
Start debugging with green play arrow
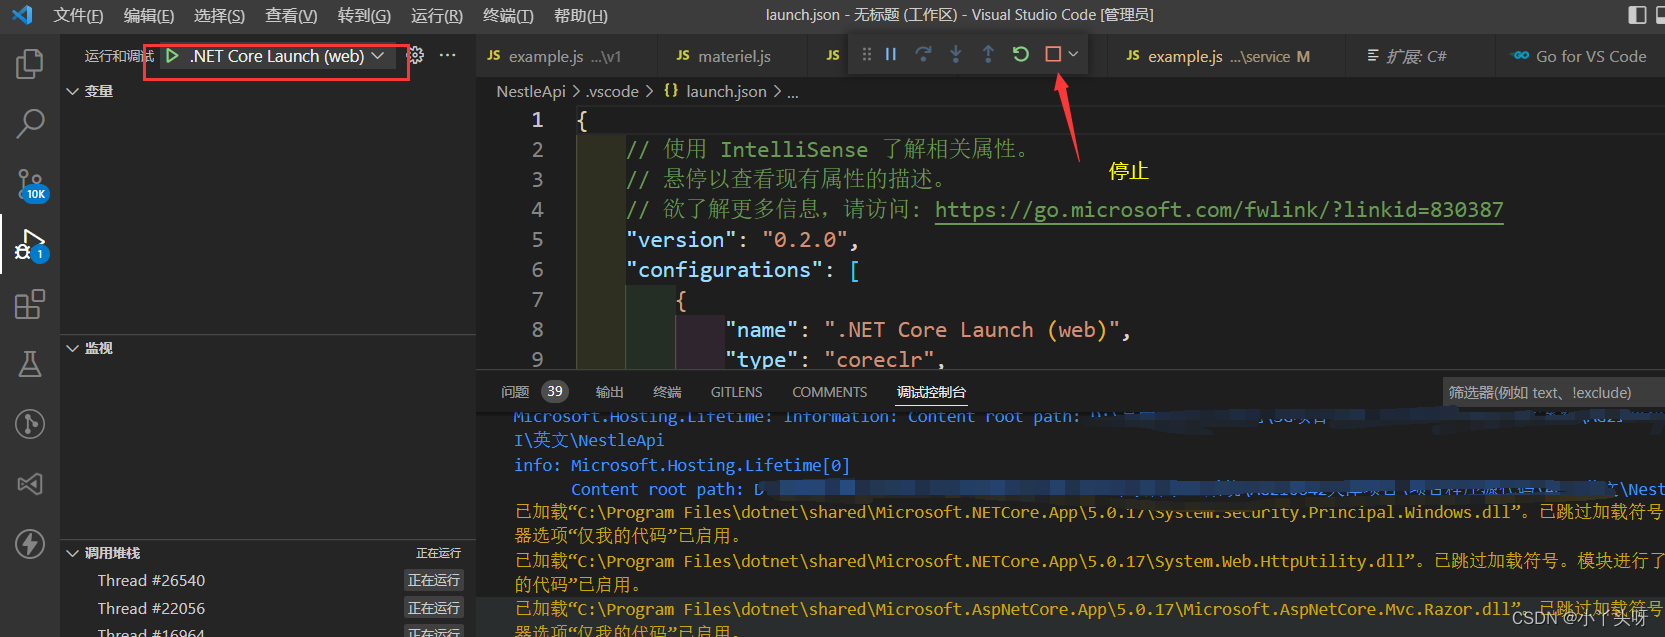[x=172, y=56]
